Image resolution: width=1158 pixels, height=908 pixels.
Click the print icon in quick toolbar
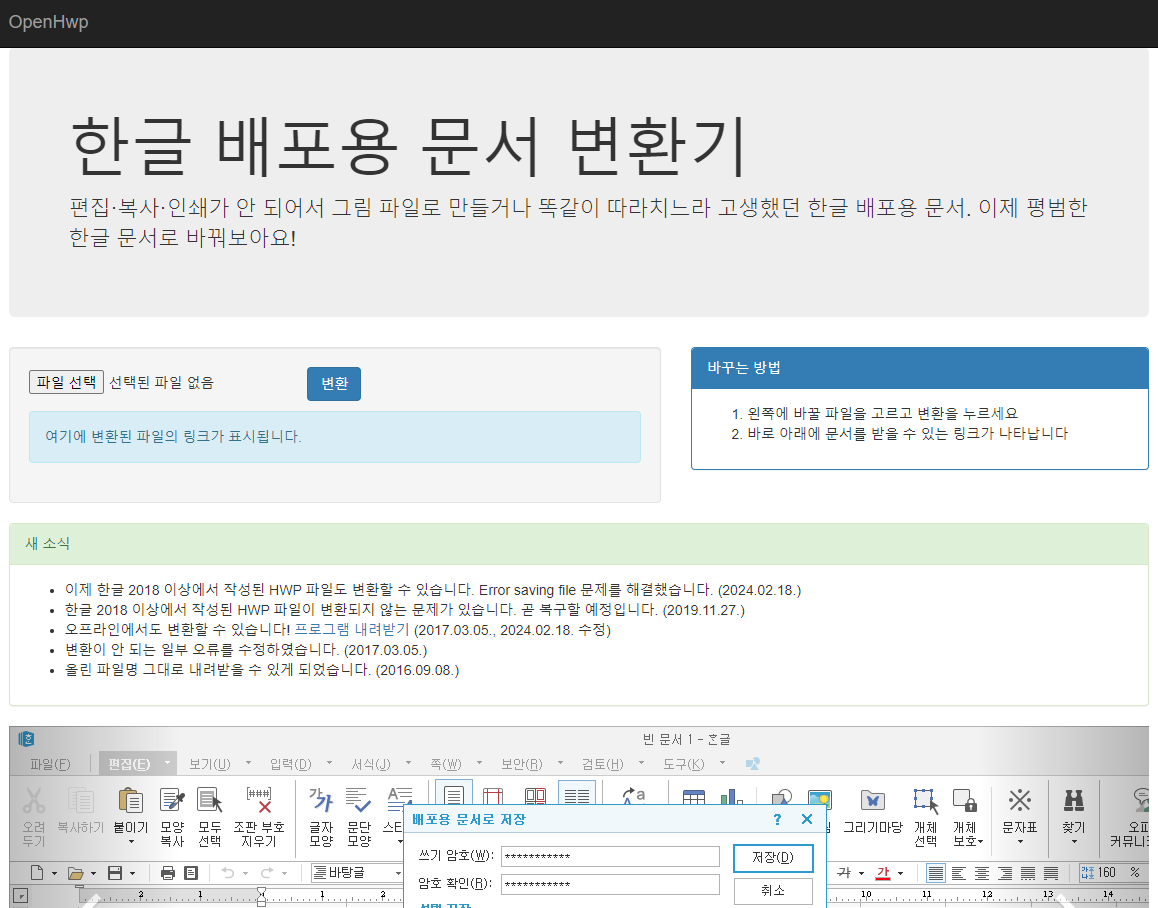tap(168, 873)
